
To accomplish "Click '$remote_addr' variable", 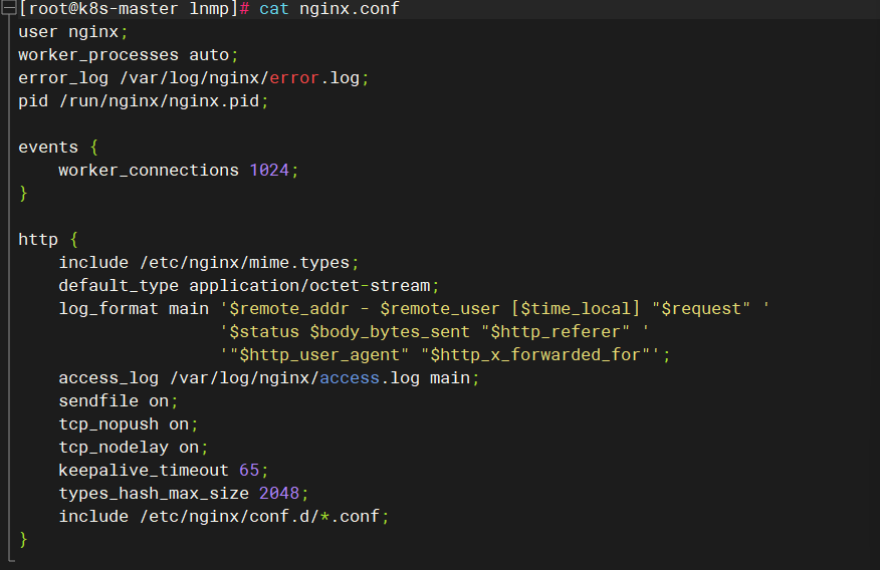I will point(289,309).
